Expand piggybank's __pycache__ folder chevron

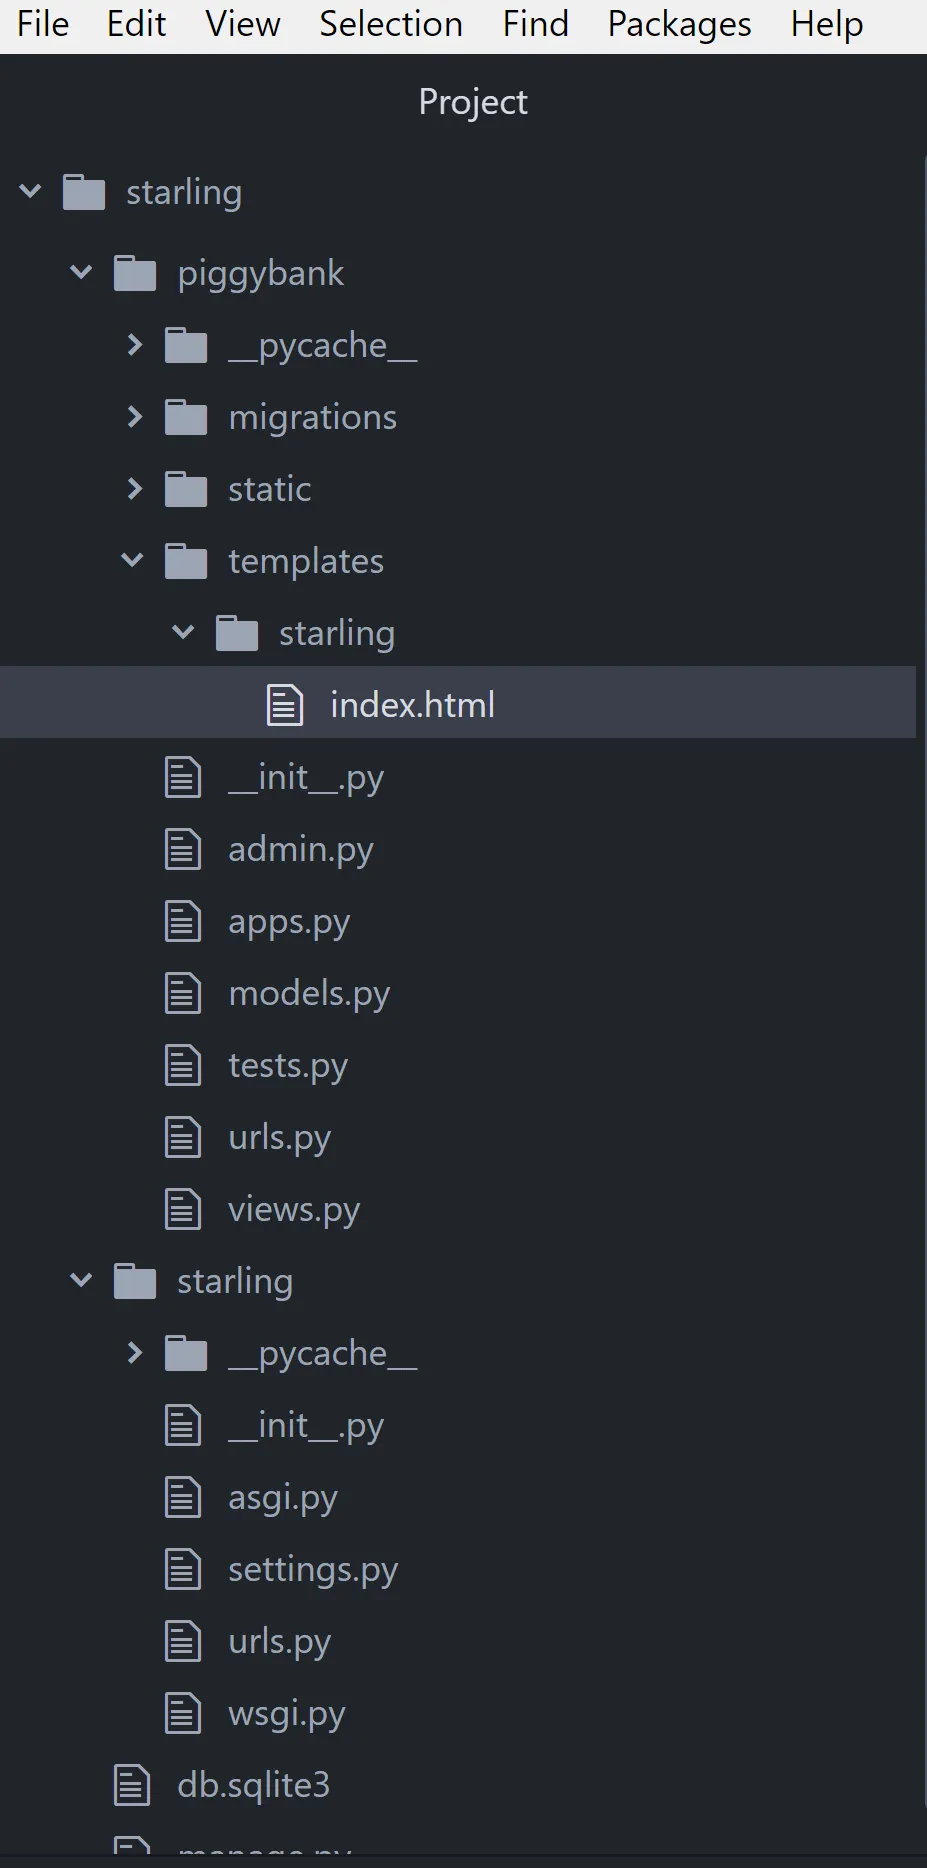click(x=134, y=345)
